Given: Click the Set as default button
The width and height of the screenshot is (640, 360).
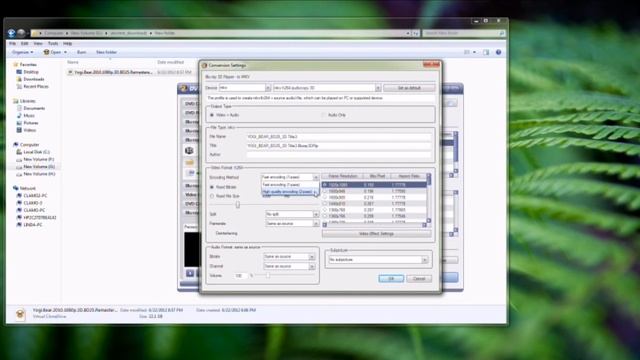Looking at the screenshot, I should (409, 88).
